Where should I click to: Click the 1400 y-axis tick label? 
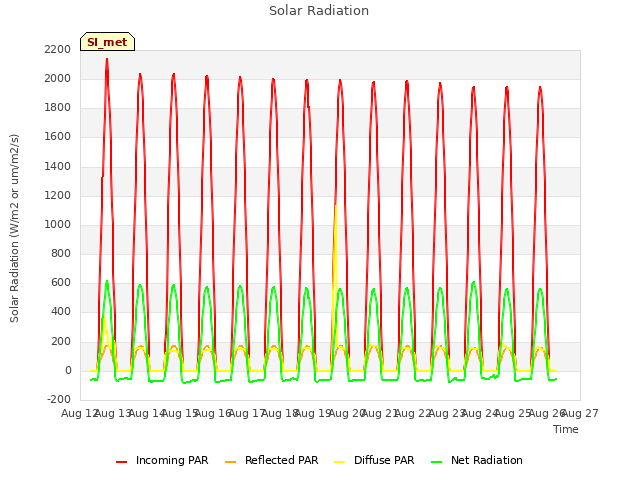pyautogui.click(x=58, y=166)
